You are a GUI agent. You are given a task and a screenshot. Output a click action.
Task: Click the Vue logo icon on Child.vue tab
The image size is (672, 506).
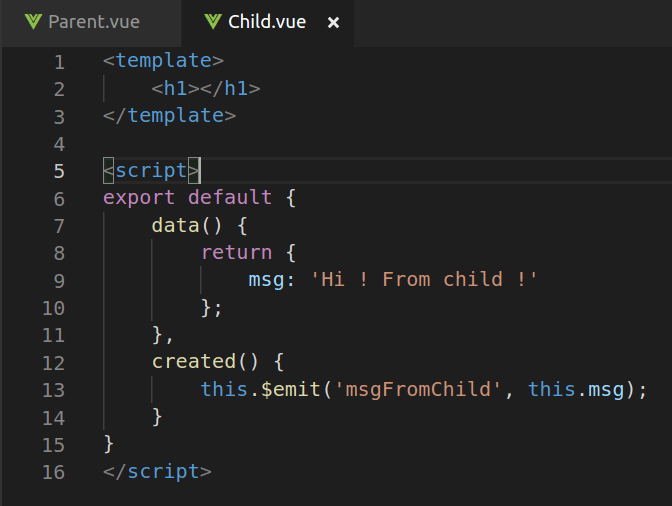click(x=213, y=21)
